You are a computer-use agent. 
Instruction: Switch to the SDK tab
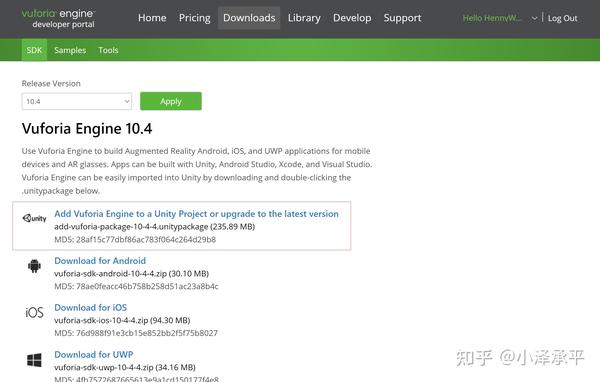point(34,50)
